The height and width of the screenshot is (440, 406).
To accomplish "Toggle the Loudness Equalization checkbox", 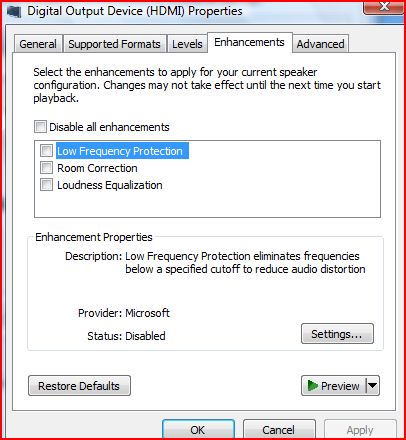I will pyautogui.click(x=46, y=185).
